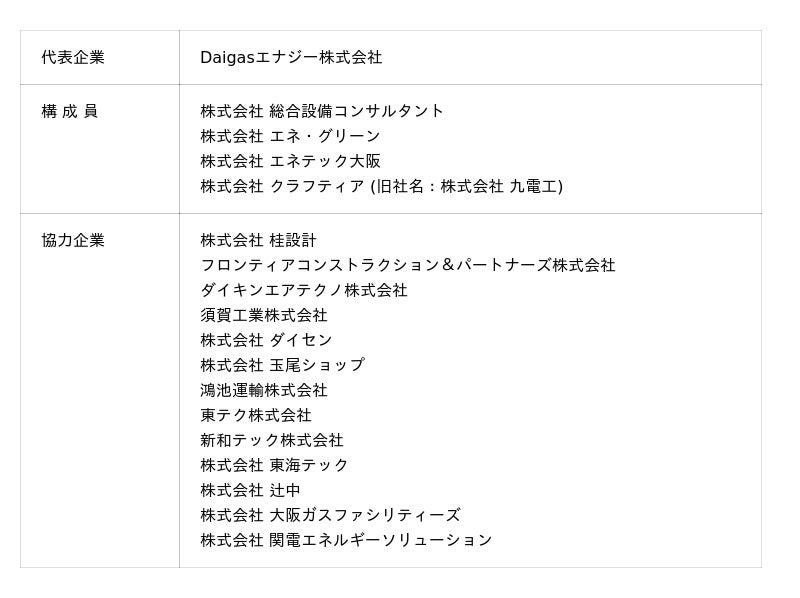The image size is (800, 598).
Task: Click the 鴻池運輸株式会社 entry
Action: [x=264, y=390]
